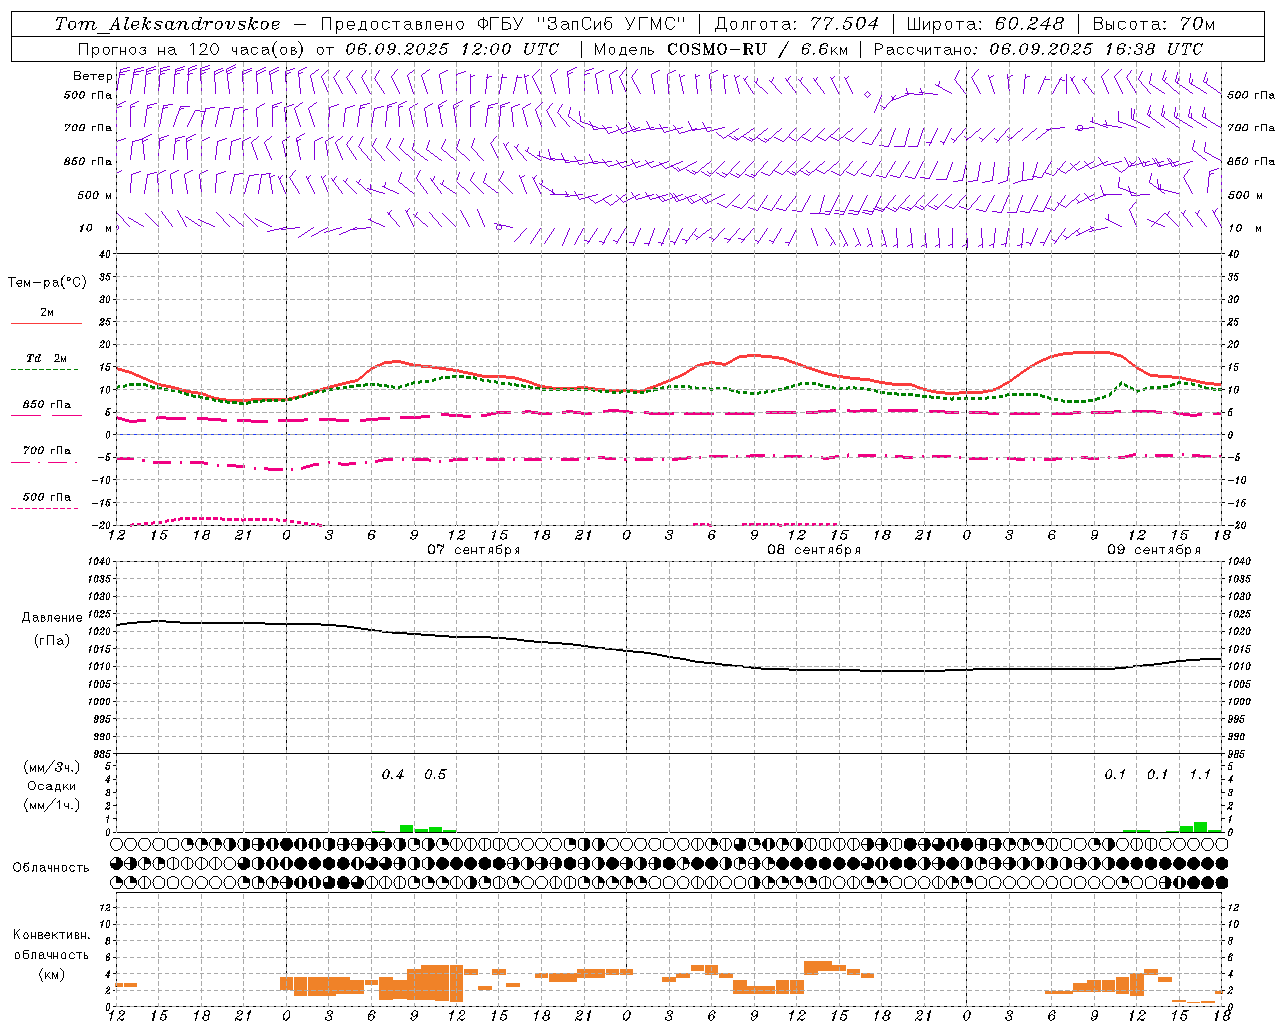Click the (мм/3ч.) precipitation unit label
Image resolution: width=1280 pixels, height=1024 pixels.
(51, 767)
